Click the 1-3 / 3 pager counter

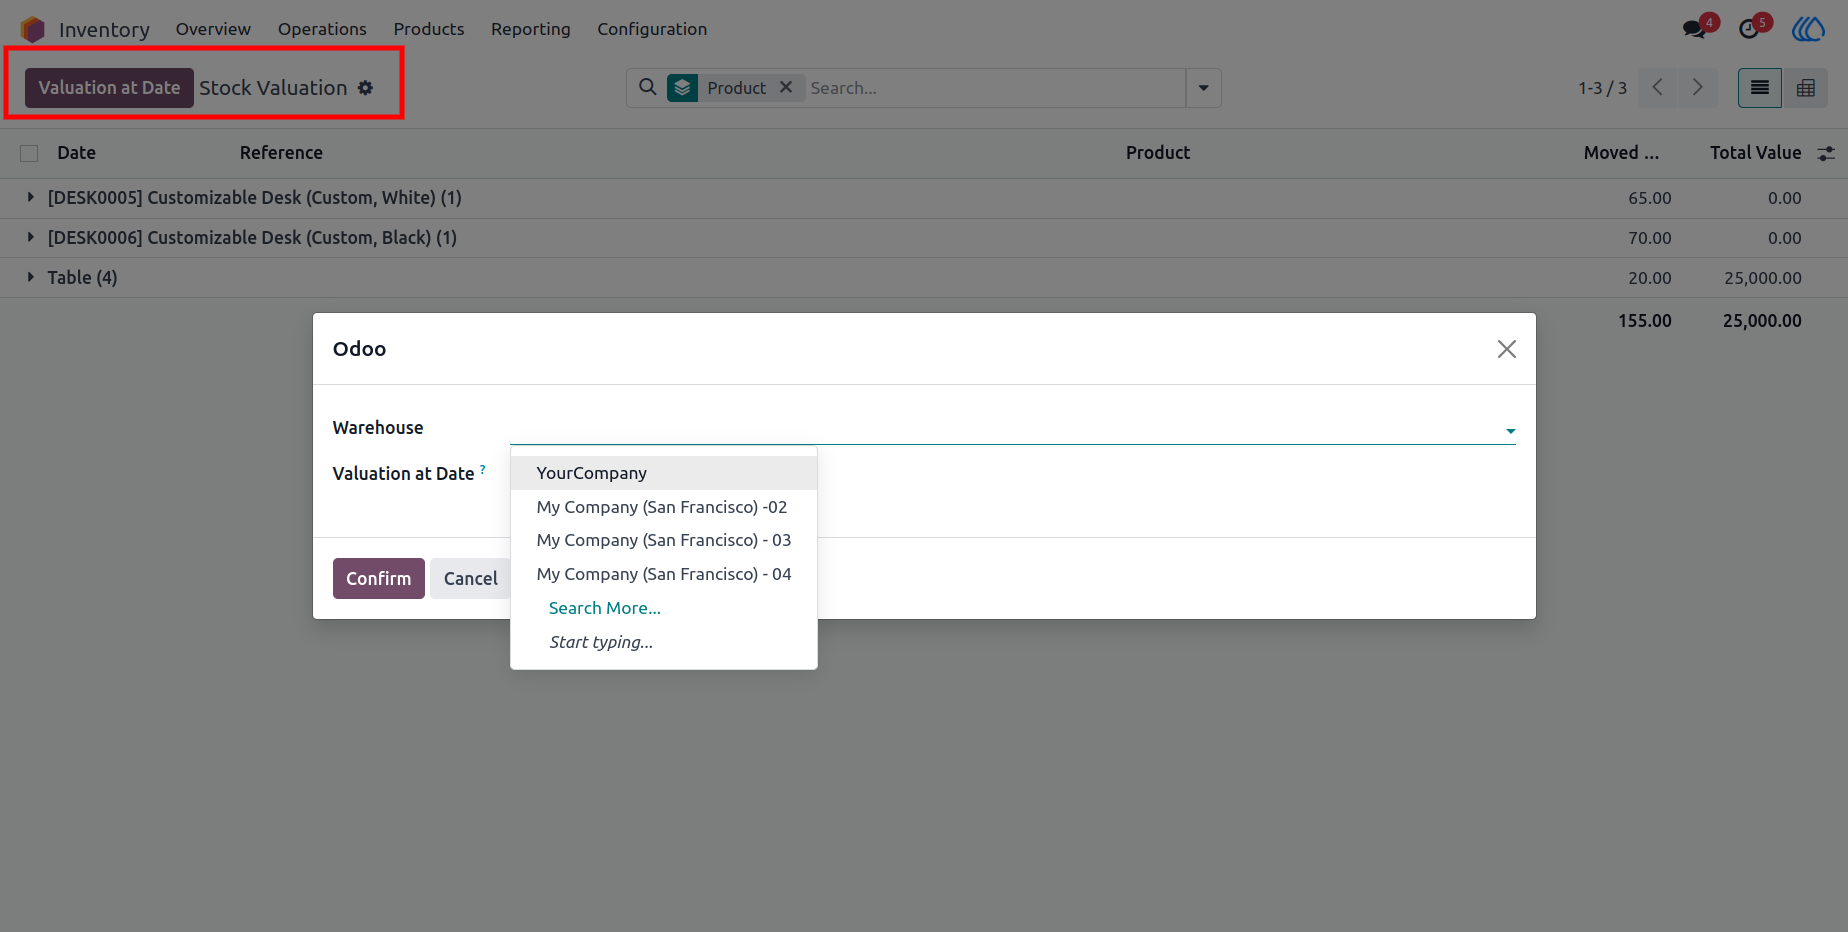(1603, 88)
